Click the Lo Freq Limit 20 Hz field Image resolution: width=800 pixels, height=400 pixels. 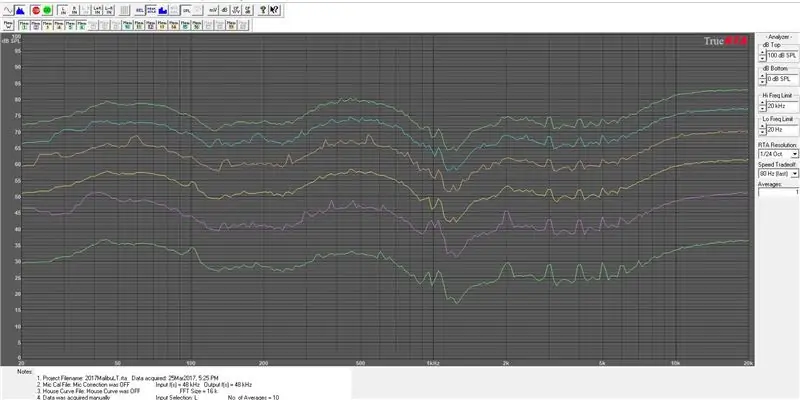click(x=782, y=129)
